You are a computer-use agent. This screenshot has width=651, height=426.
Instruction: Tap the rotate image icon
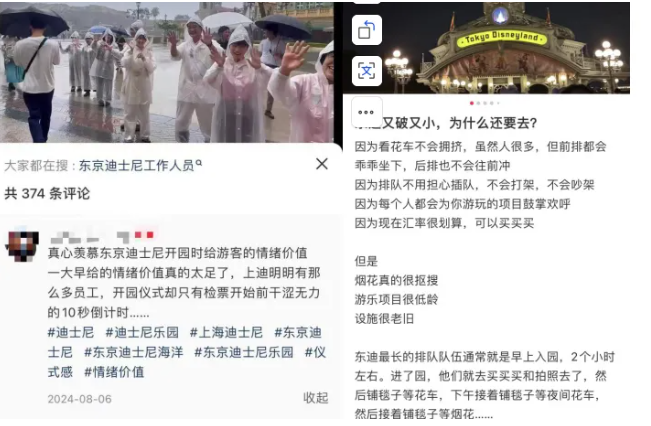click(367, 30)
